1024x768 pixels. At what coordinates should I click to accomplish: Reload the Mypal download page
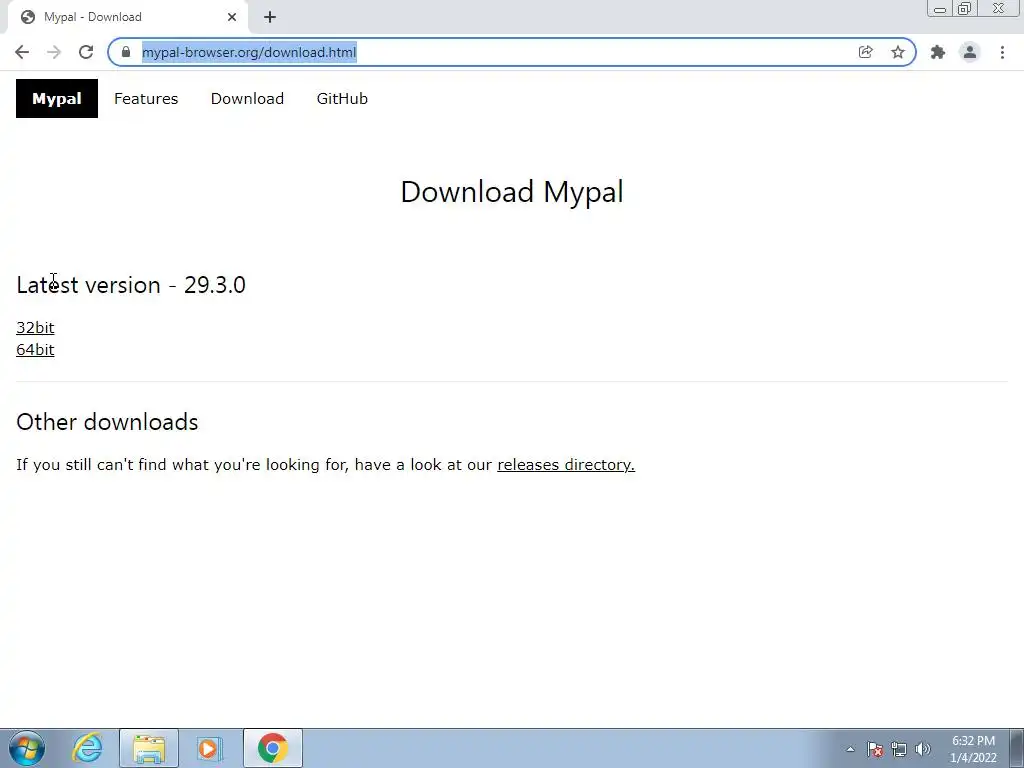coord(86,52)
